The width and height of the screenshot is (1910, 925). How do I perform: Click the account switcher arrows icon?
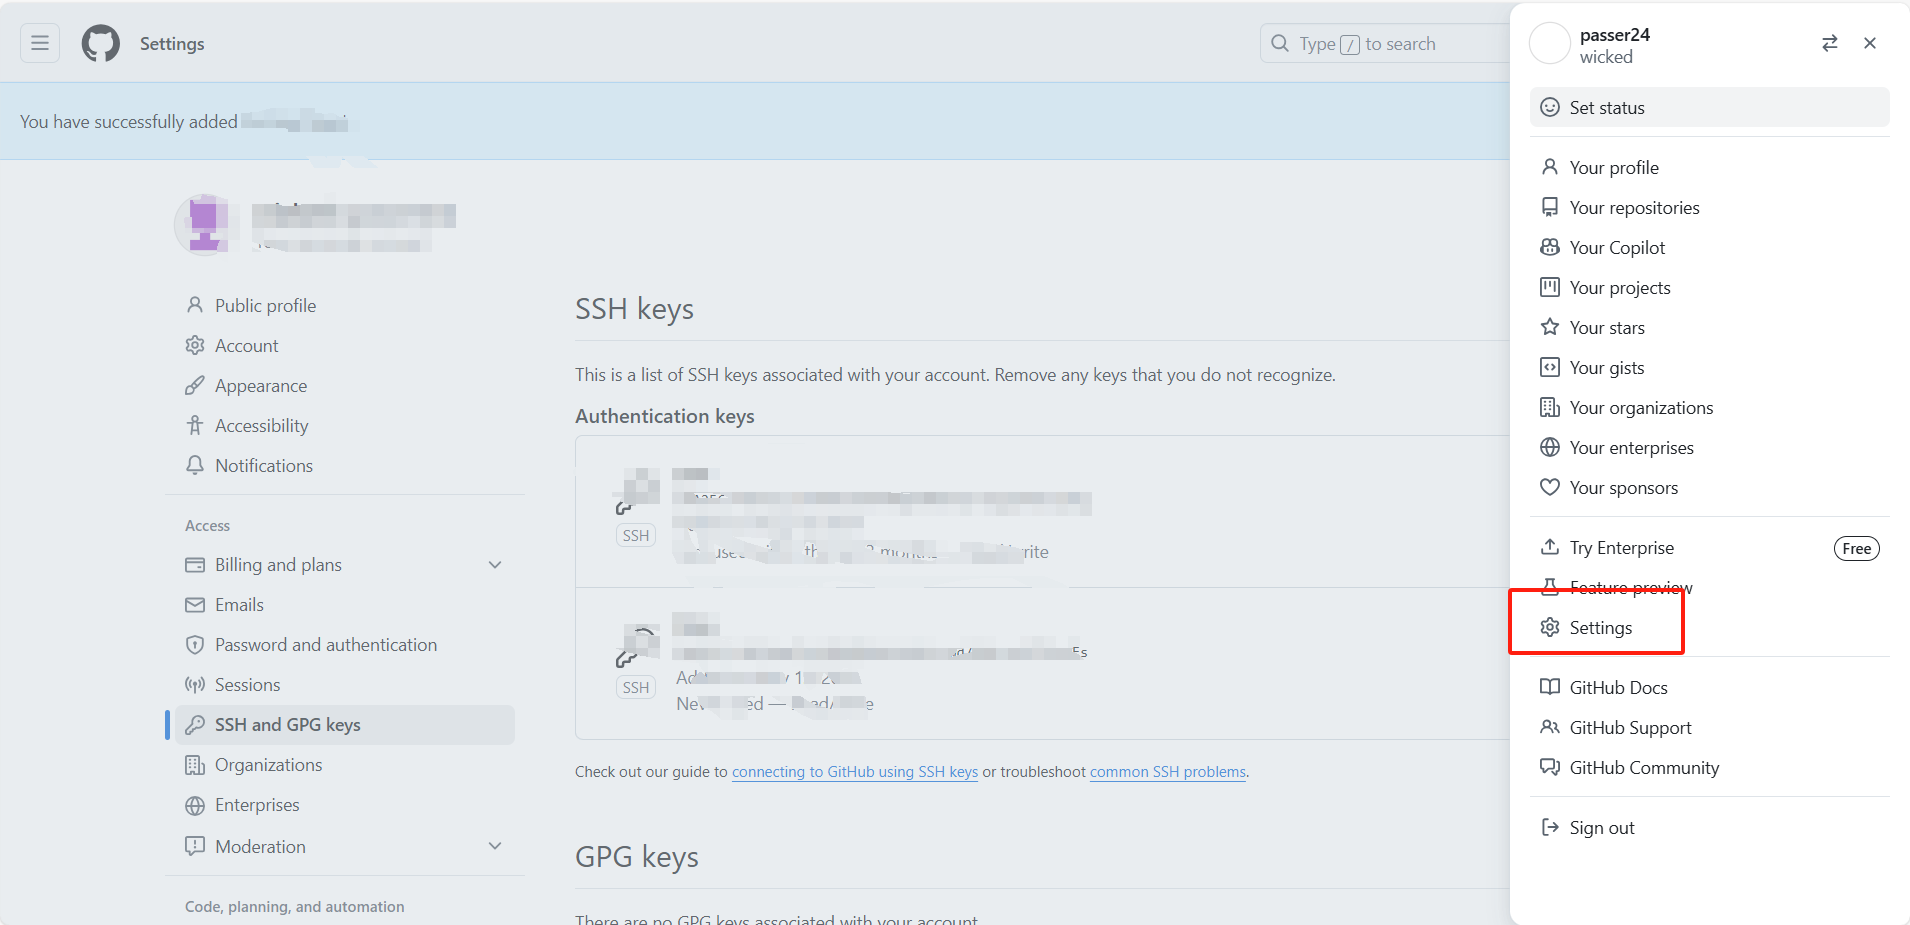1829,43
